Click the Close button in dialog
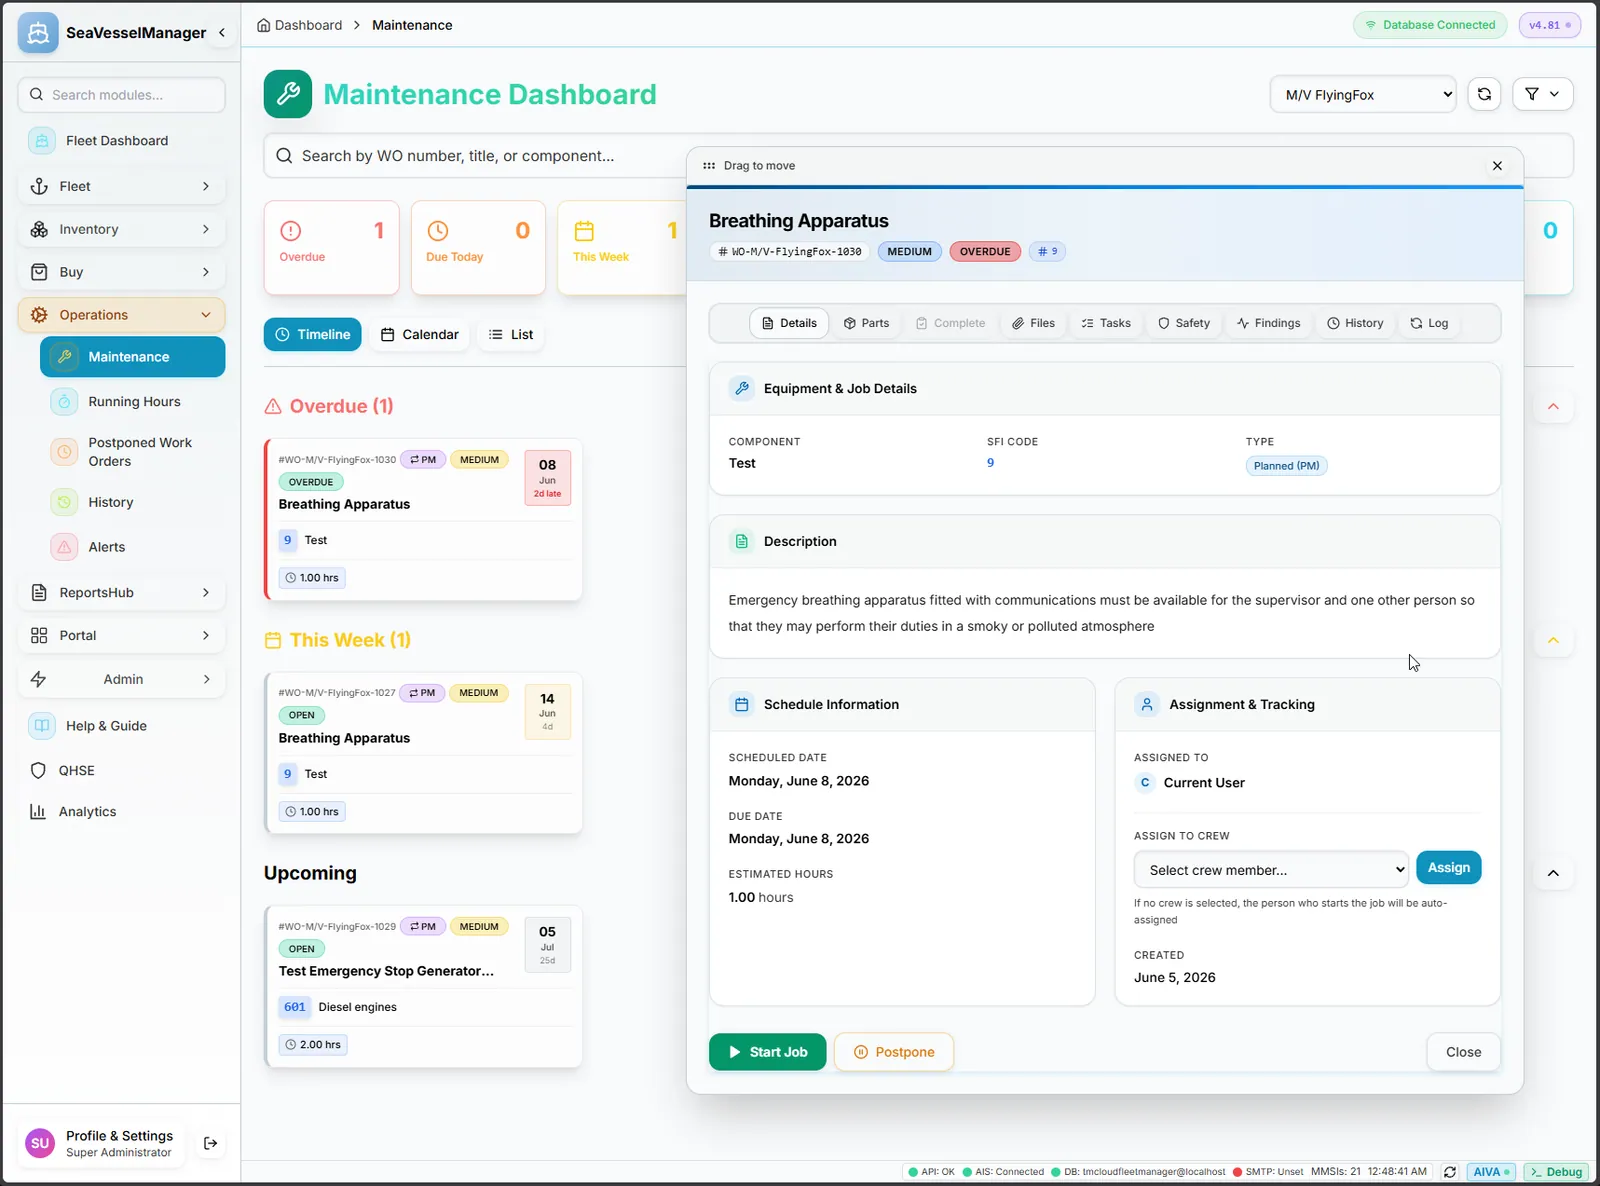The image size is (1600, 1186). [1463, 1052]
